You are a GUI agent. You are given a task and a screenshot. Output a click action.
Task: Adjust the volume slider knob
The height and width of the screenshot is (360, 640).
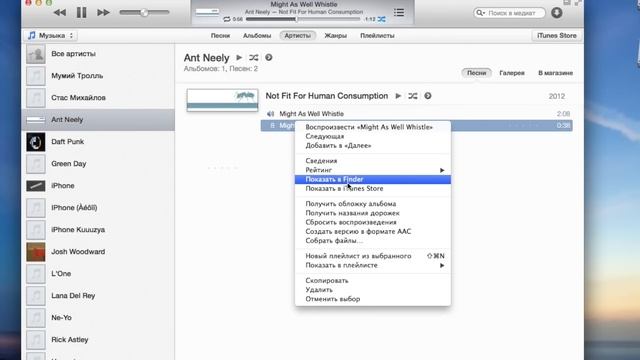[144, 13]
